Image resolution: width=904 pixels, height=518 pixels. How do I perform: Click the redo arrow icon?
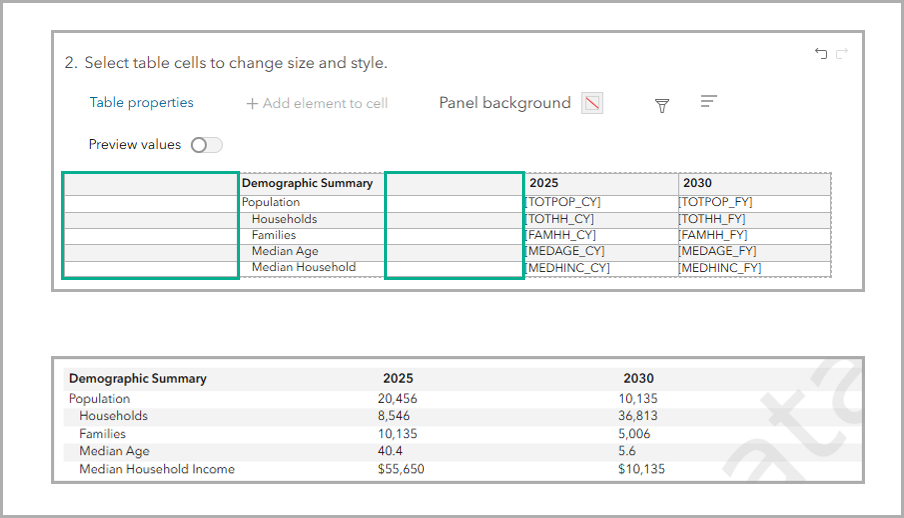pos(842,54)
